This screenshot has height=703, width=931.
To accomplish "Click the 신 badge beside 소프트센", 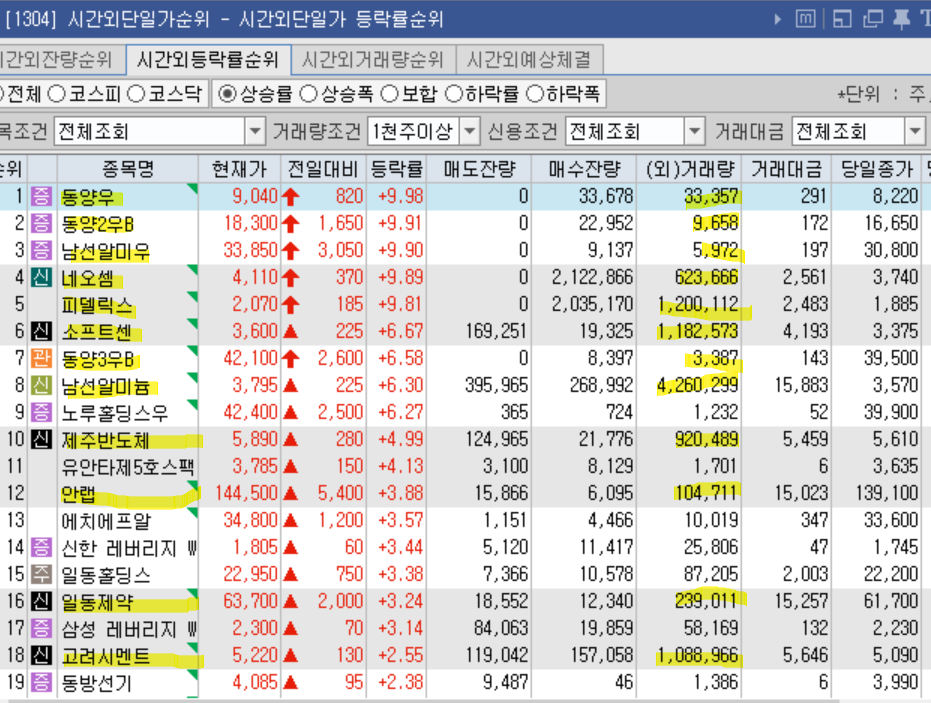I will pos(41,331).
